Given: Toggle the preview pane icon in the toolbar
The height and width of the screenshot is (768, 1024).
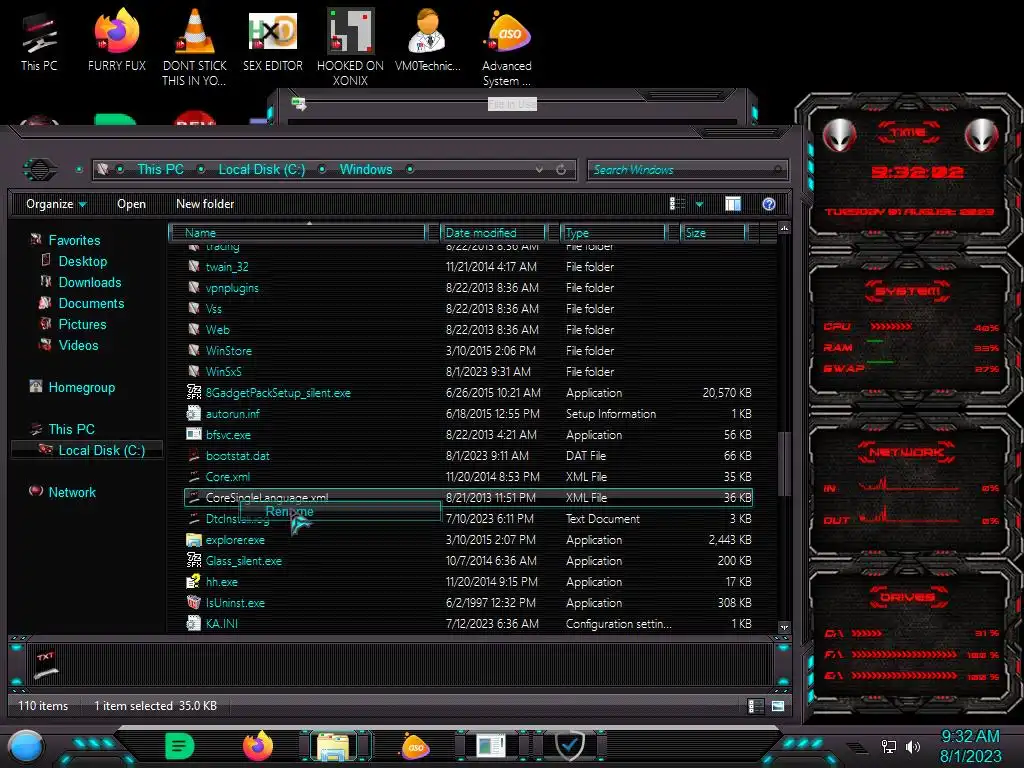Looking at the screenshot, I should coord(733,204).
